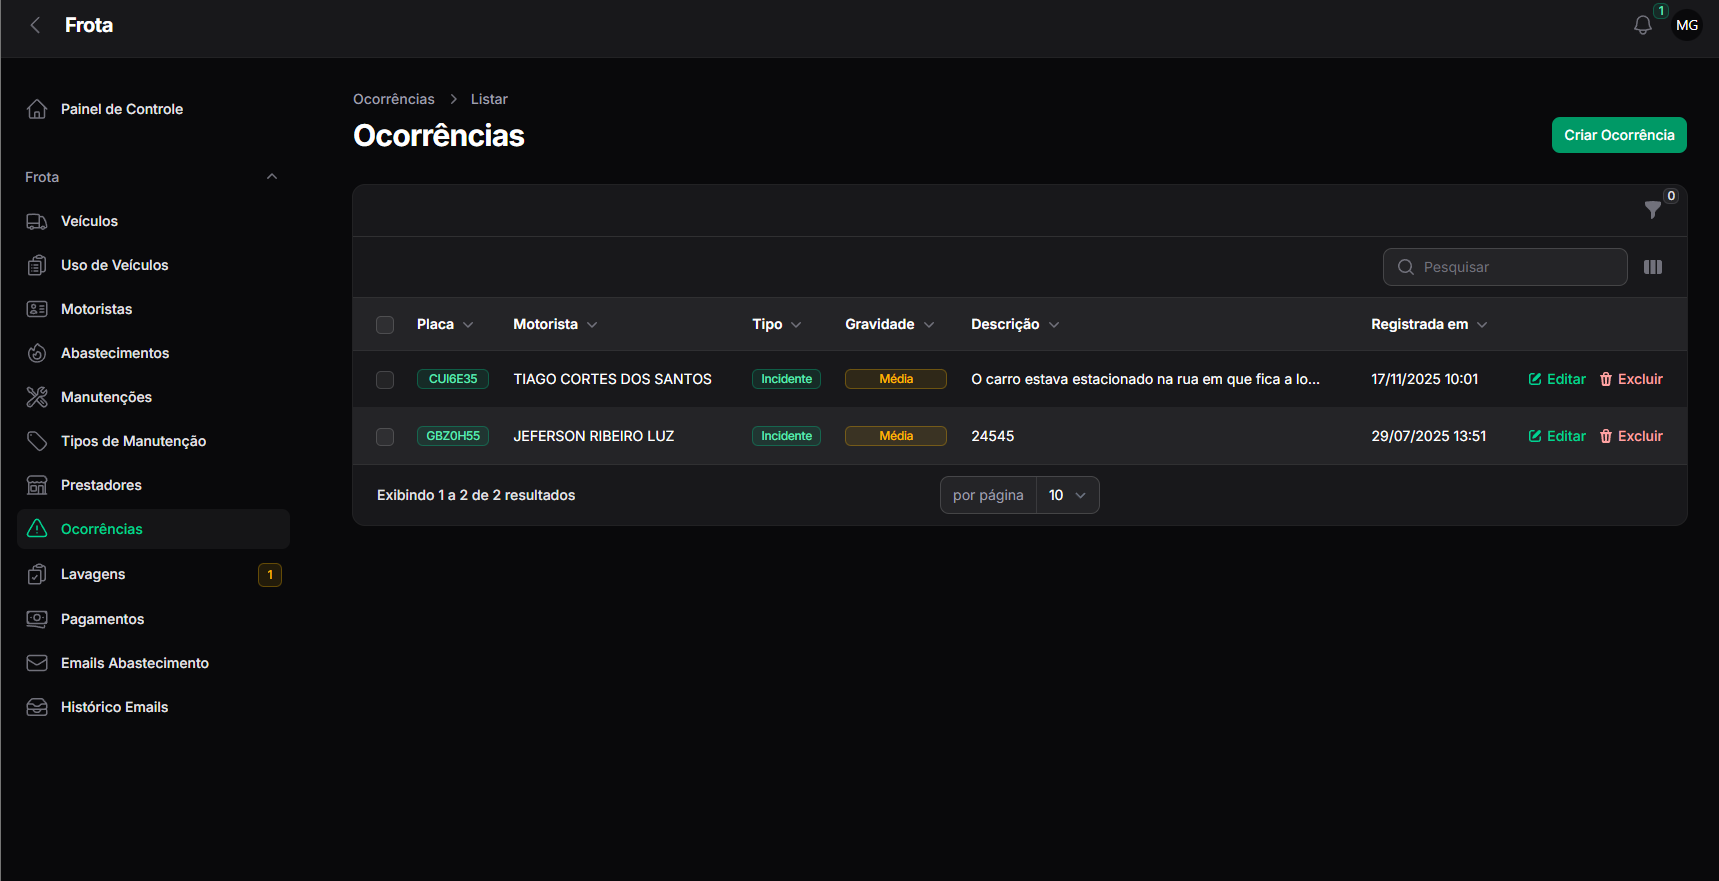This screenshot has height=881, width=1719.
Task: Open the per-page results dropdown
Action: 1068,495
